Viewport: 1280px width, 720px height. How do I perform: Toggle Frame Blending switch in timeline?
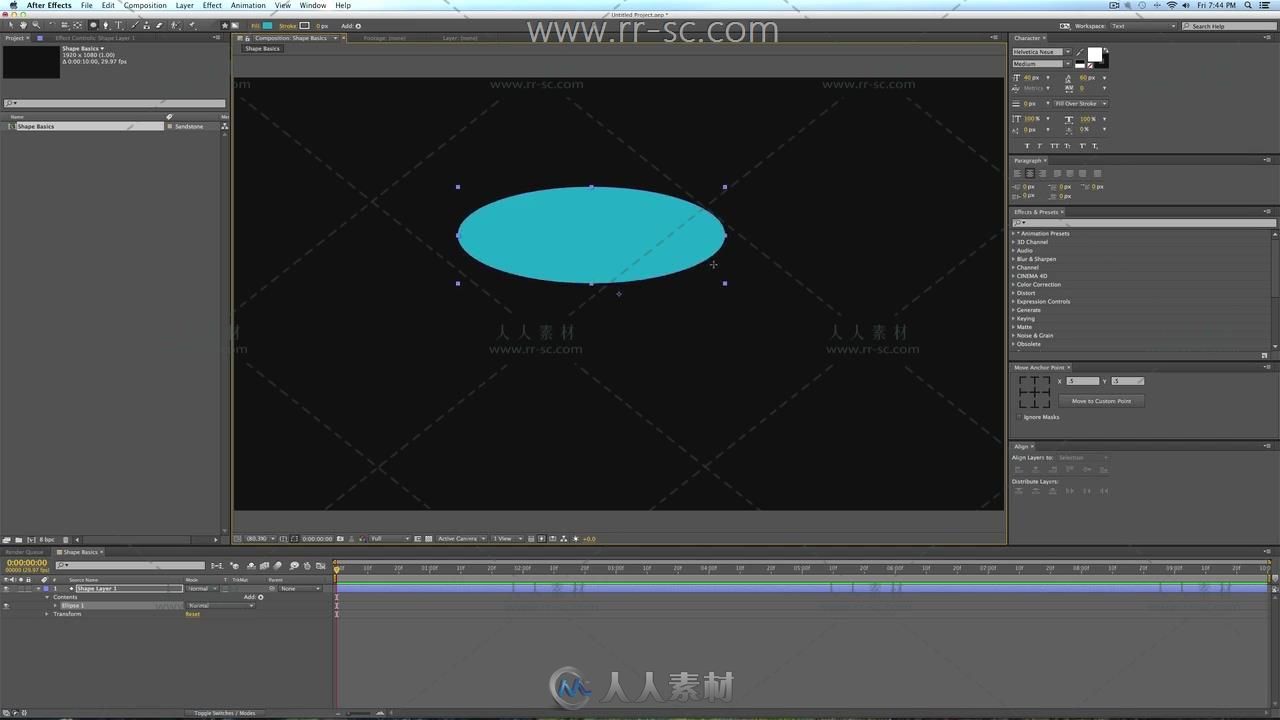click(264, 566)
